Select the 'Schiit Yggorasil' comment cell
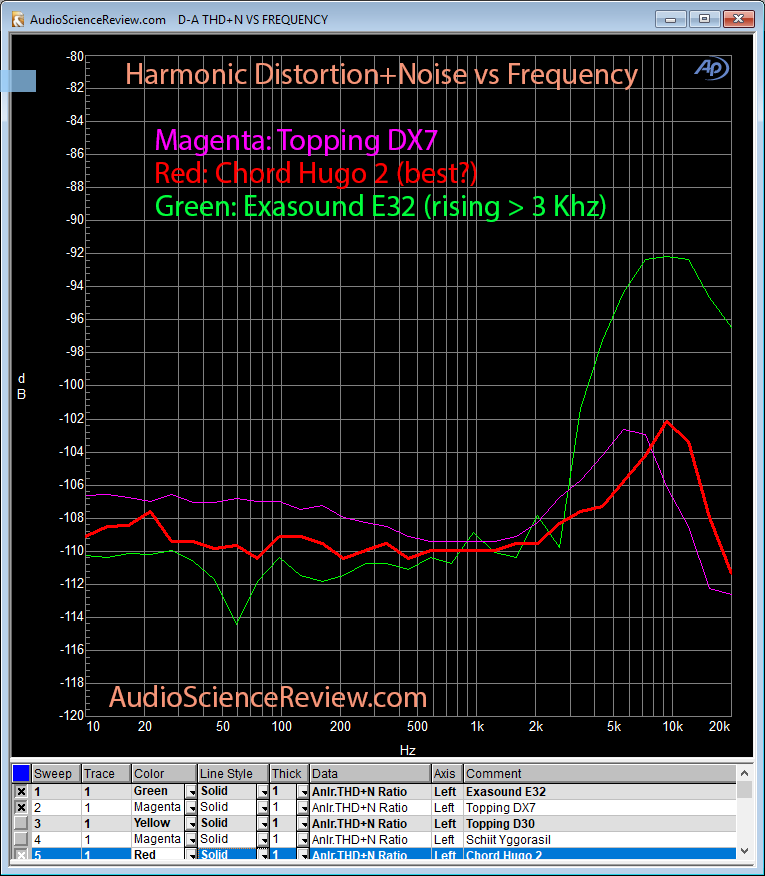The image size is (765, 876). [600, 839]
